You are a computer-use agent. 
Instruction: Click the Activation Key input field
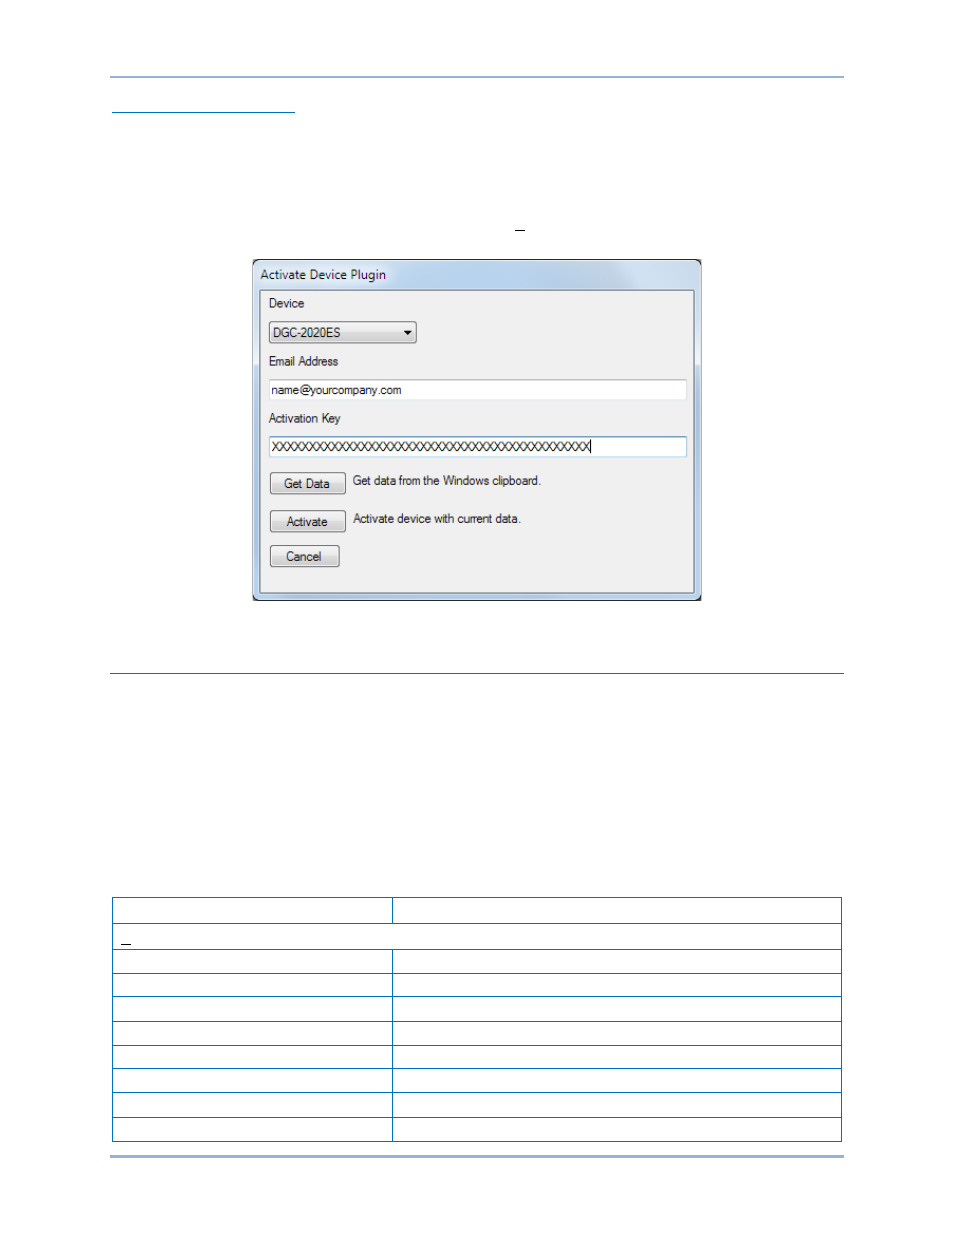477,447
